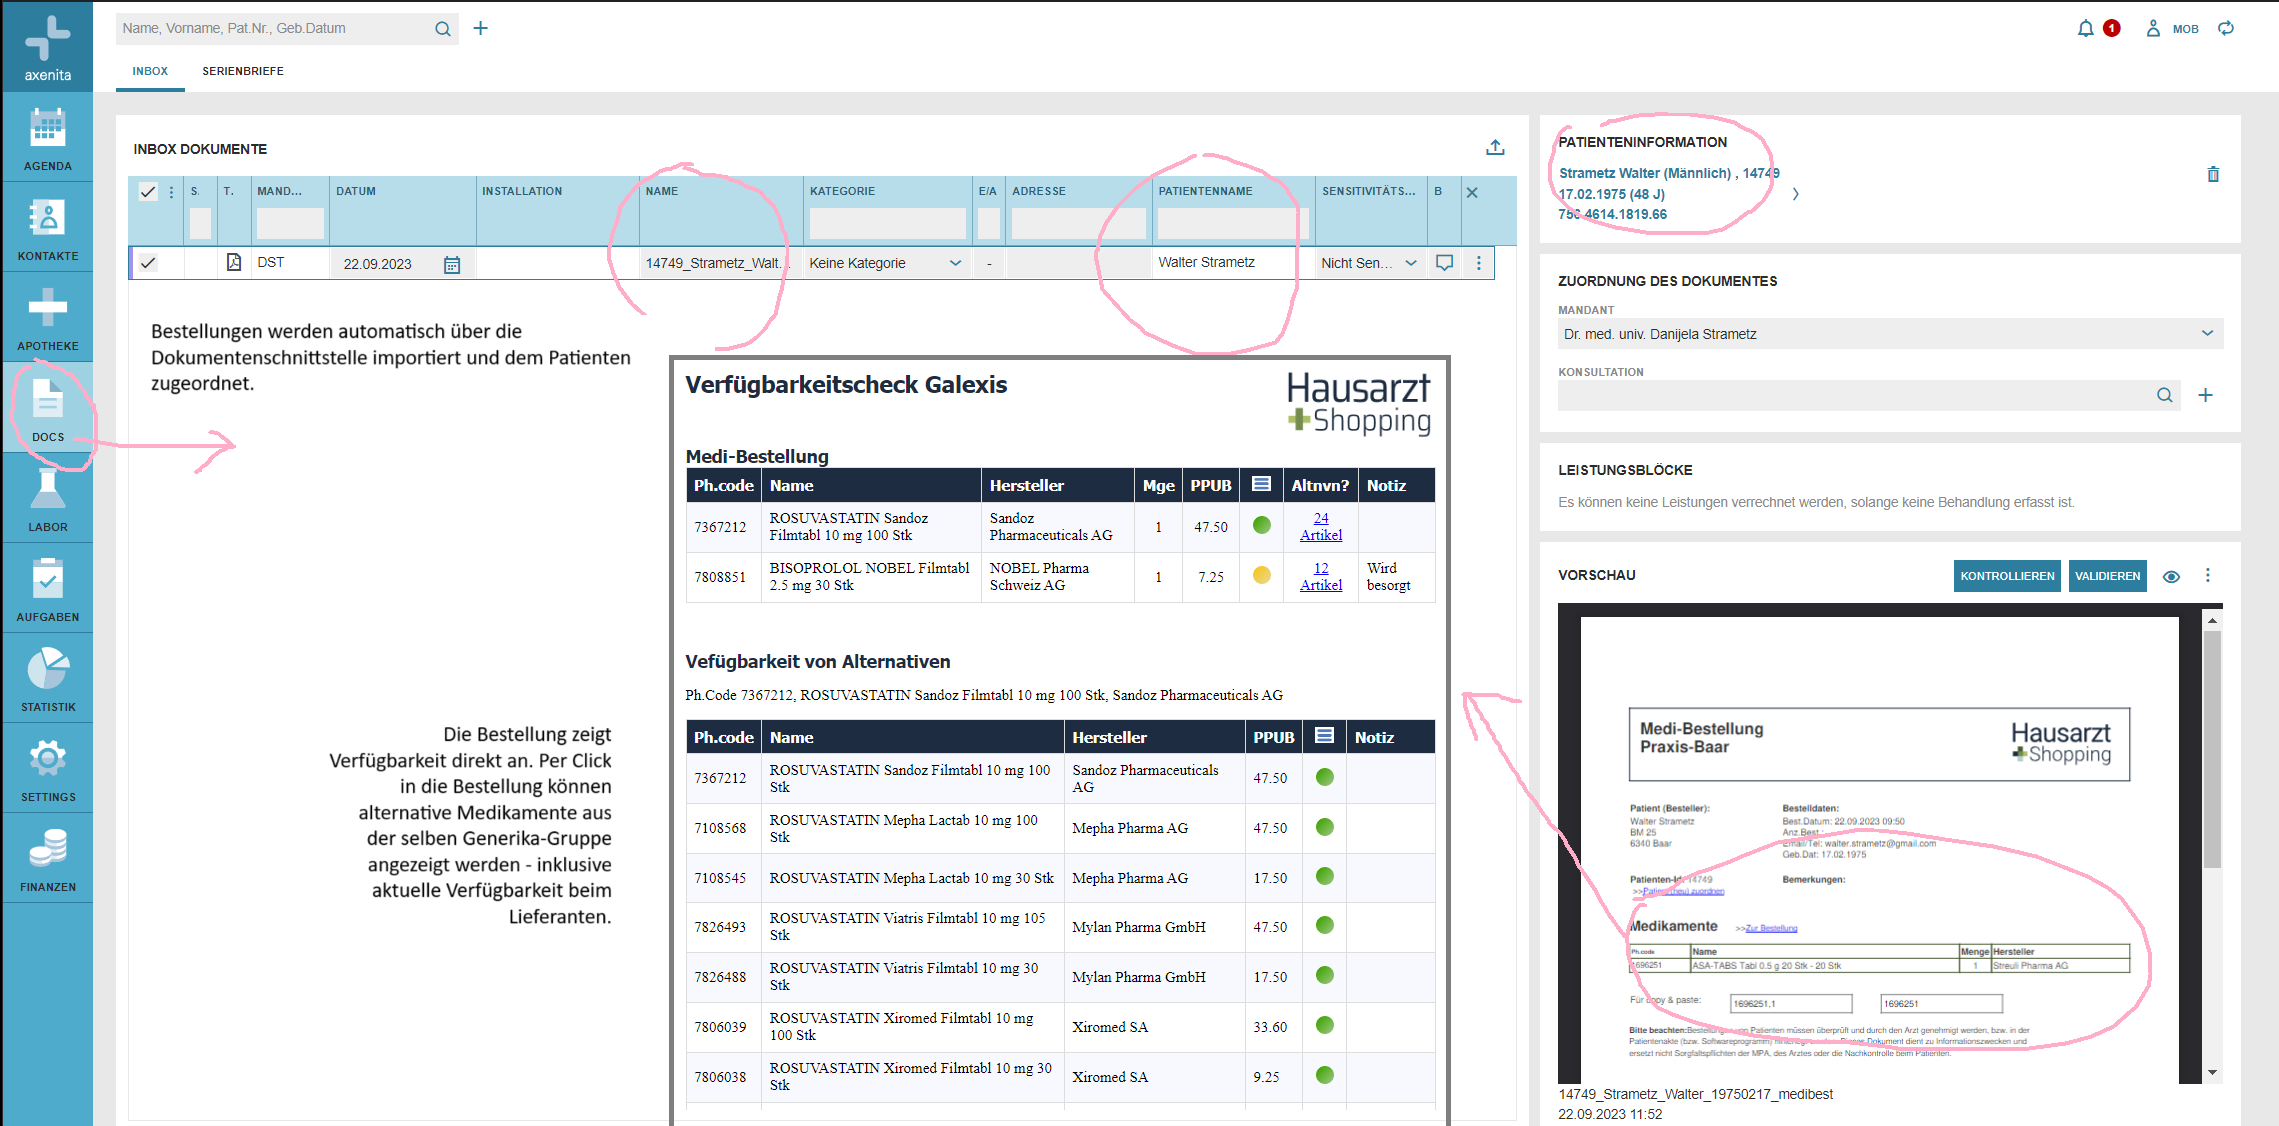Screen dimensions: 2279x1126
Task: Add a new patient with plus icon
Action: pyautogui.click(x=480, y=28)
